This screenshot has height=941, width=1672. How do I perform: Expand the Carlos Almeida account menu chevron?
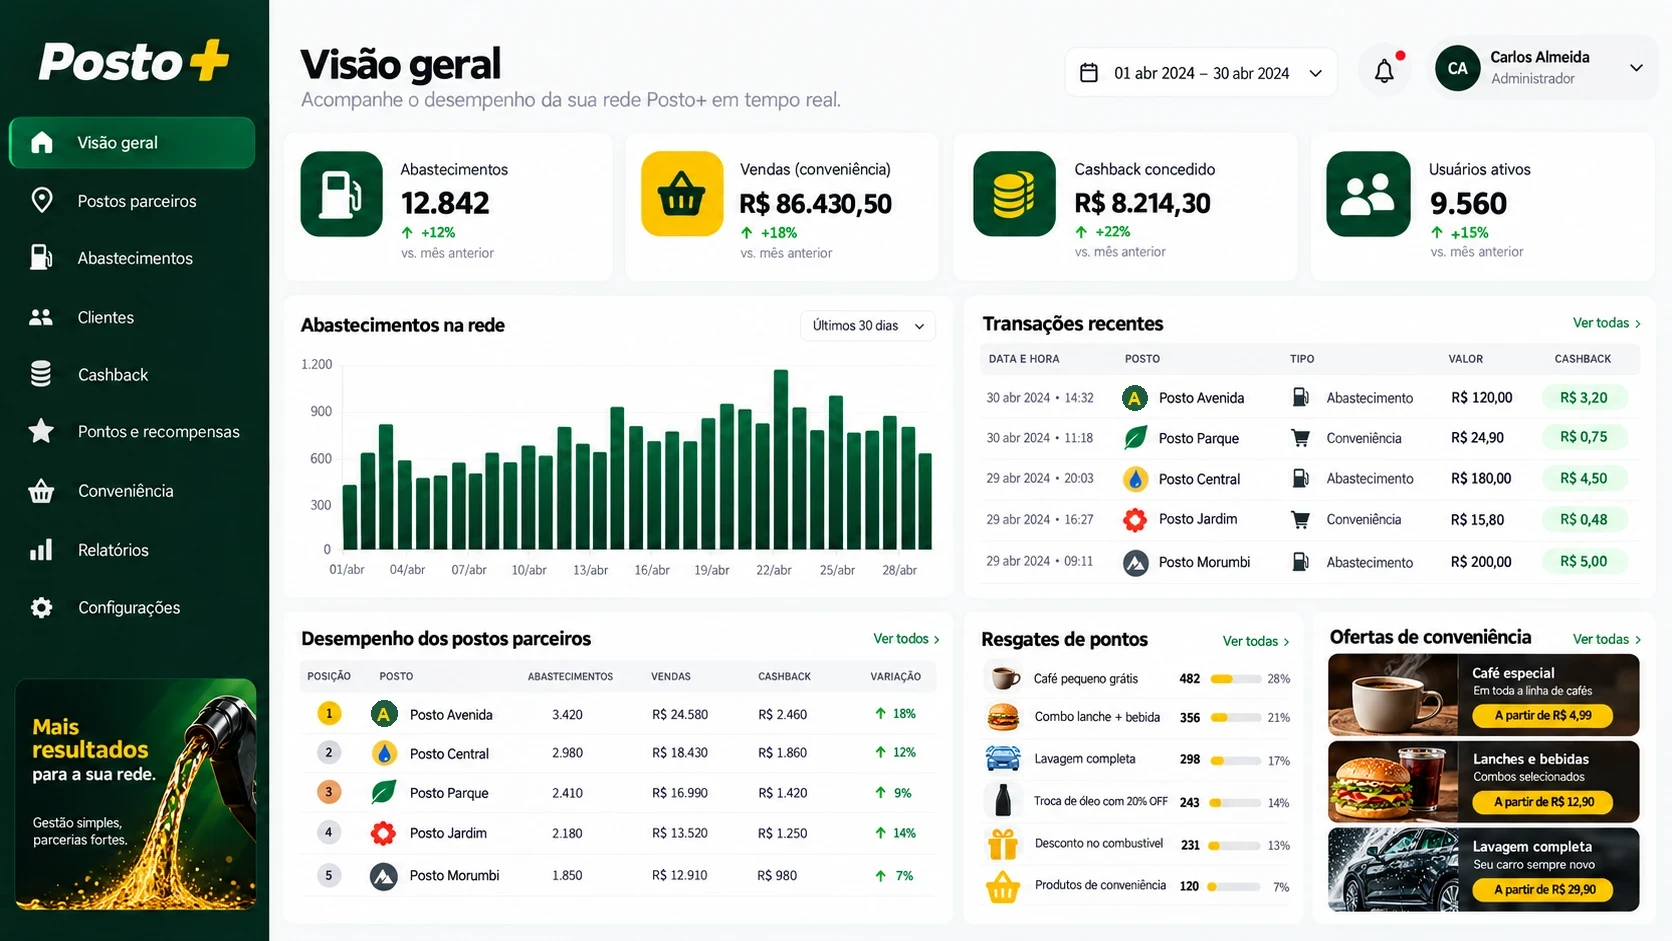point(1636,68)
